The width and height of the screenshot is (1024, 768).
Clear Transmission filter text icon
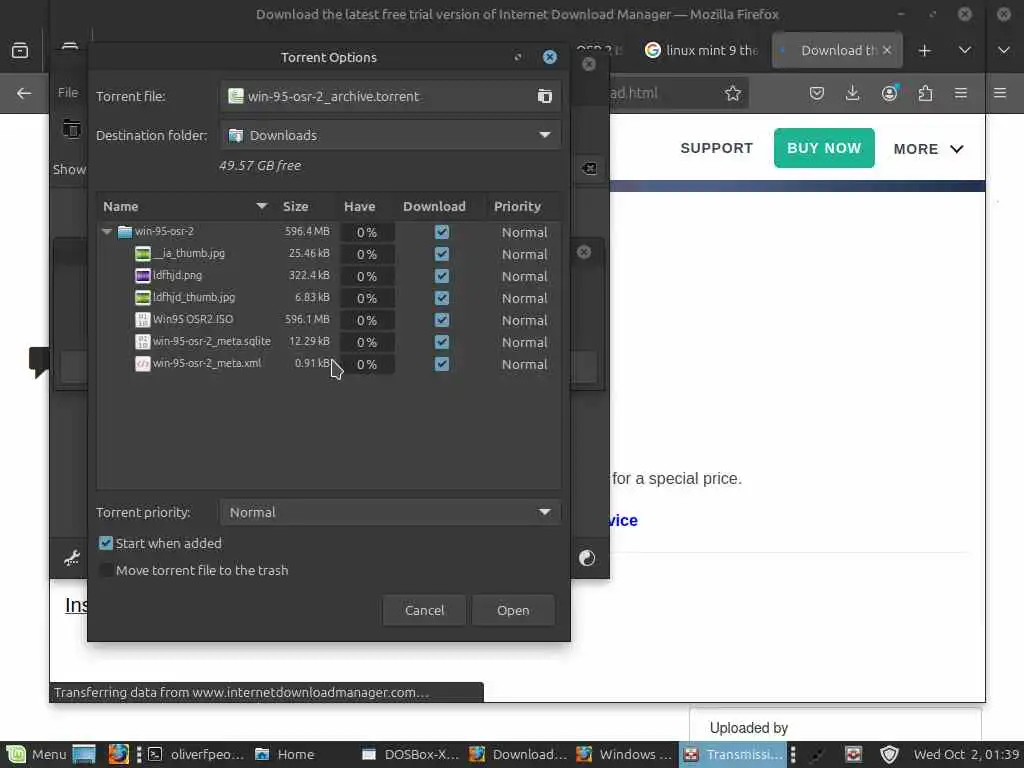[588, 168]
